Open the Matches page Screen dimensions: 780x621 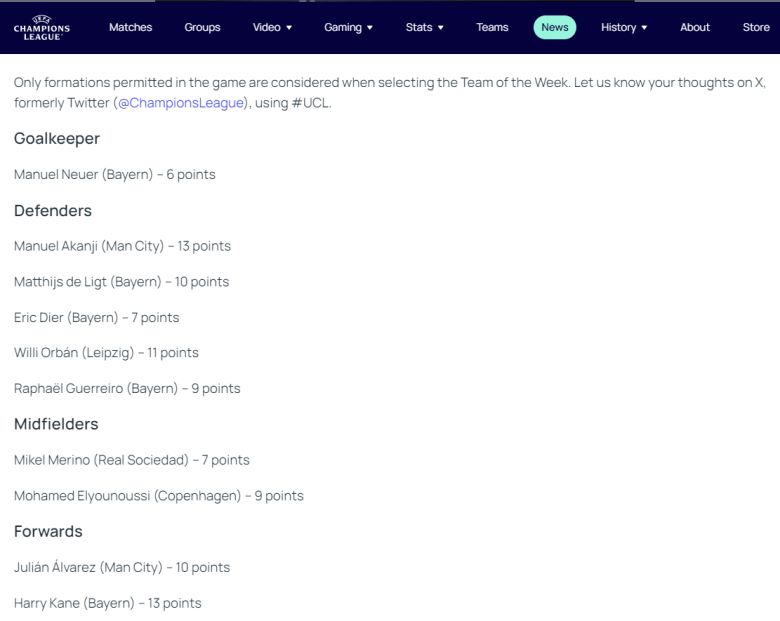[x=130, y=27]
